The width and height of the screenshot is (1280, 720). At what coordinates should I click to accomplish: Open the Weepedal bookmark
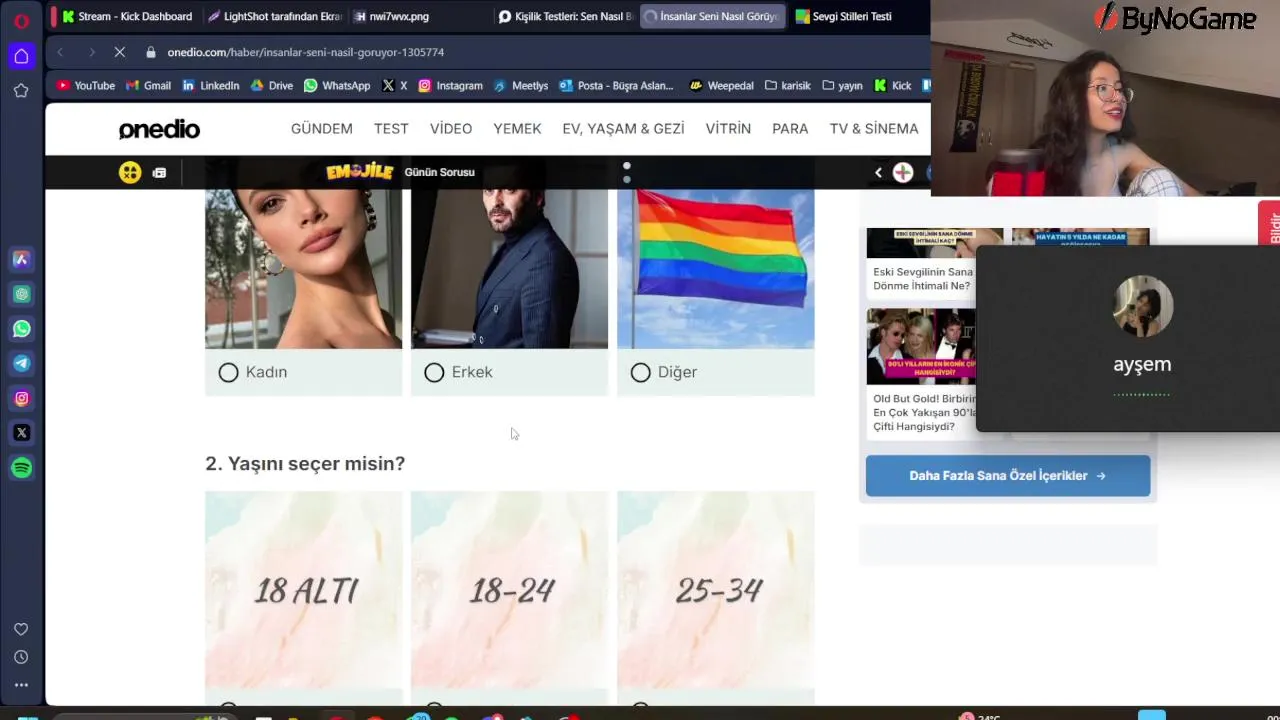click(x=722, y=86)
